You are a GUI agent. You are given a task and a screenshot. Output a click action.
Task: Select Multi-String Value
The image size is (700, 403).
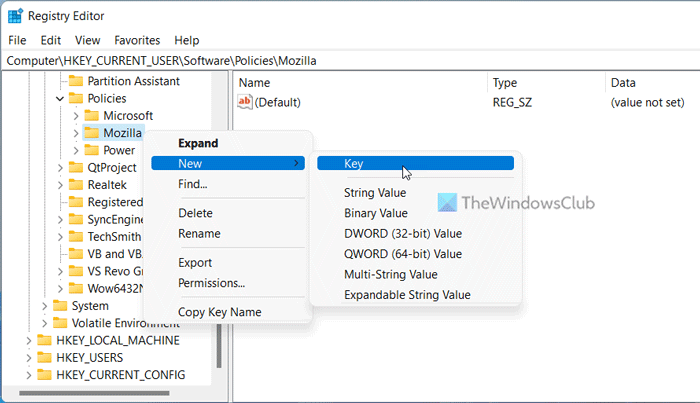click(415, 274)
